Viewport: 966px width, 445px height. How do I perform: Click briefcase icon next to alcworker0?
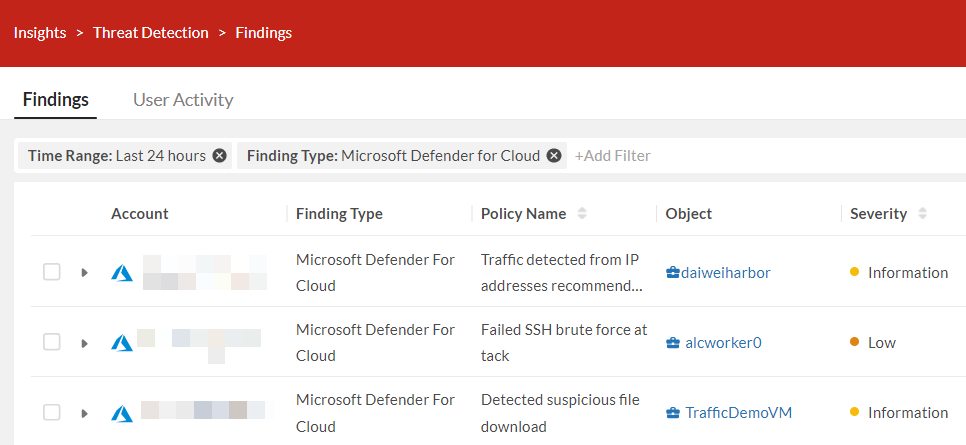coord(673,342)
